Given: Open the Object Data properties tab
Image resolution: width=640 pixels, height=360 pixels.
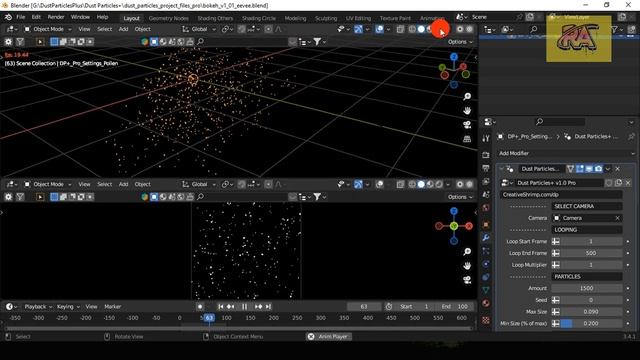Looking at the screenshot, I should (x=486, y=290).
